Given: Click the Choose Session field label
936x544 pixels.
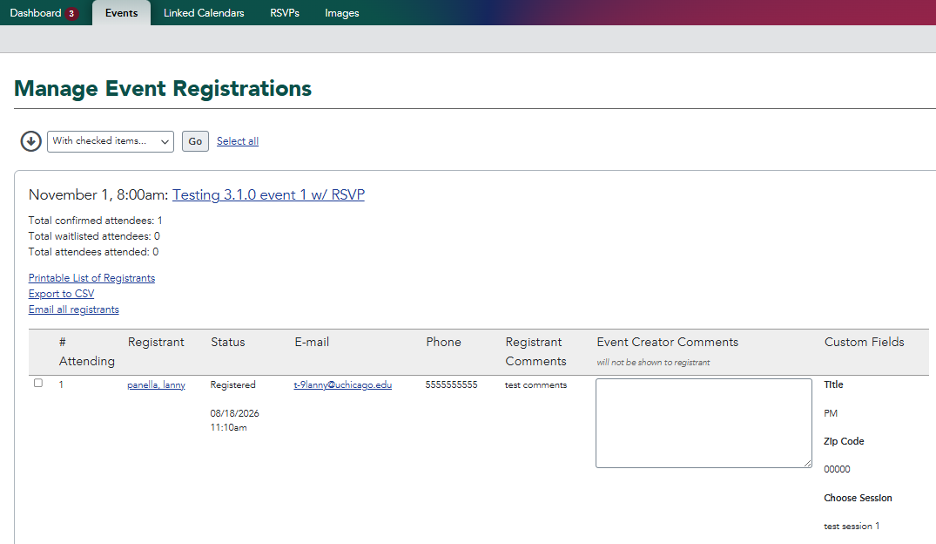Looking at the screenshot, I should pos(858,498).
